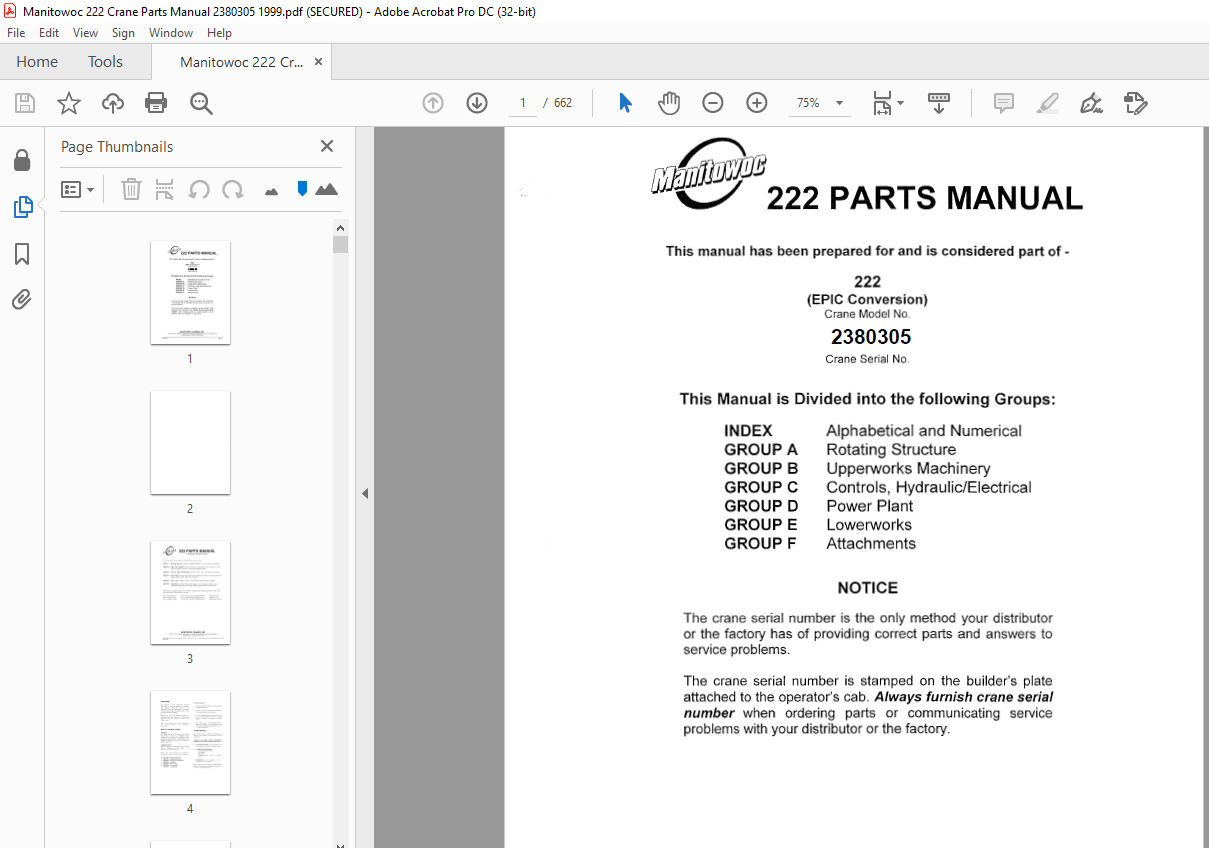1209x848 pixels.
Task: Click the stamp/send for signature icon
Action: coord(1135,103)
